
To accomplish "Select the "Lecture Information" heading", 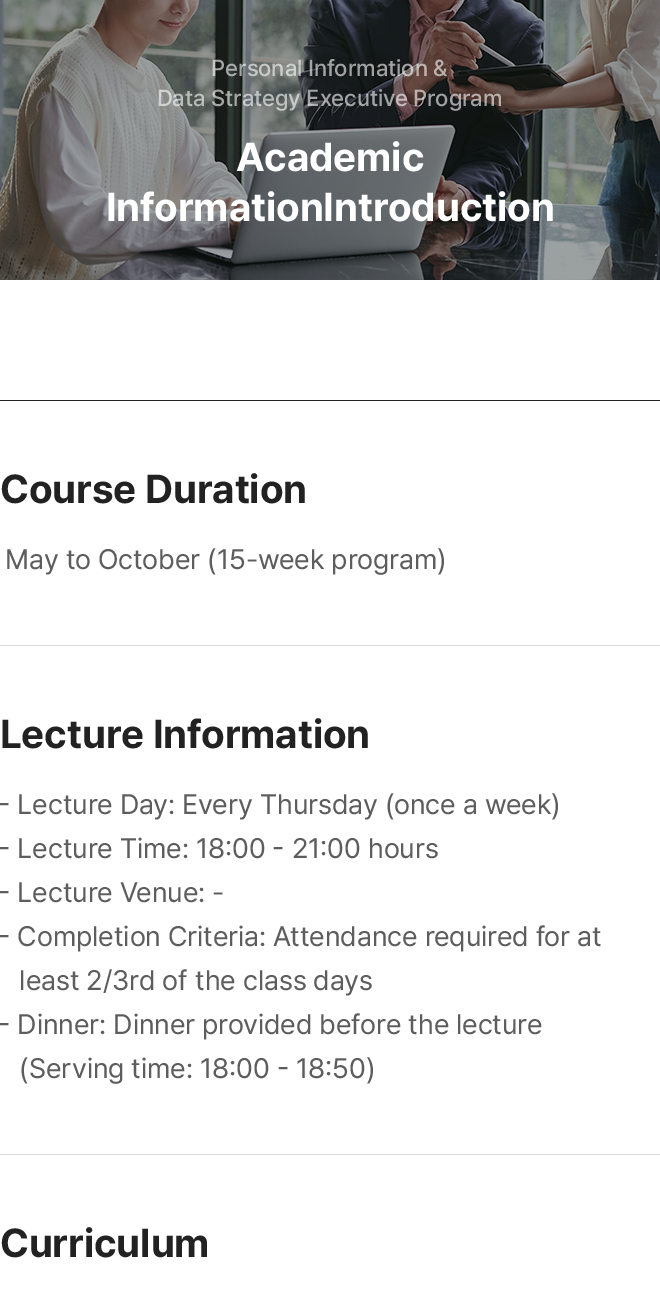I will (185, 734).
